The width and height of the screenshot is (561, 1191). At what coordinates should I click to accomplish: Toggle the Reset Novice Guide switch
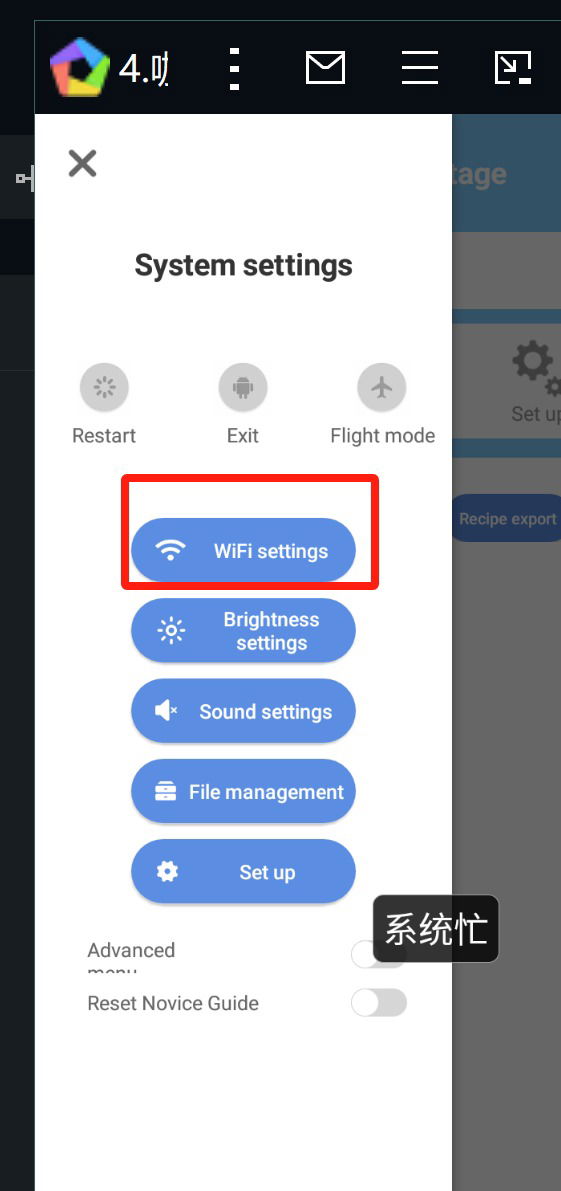[x=379, y=1003]
